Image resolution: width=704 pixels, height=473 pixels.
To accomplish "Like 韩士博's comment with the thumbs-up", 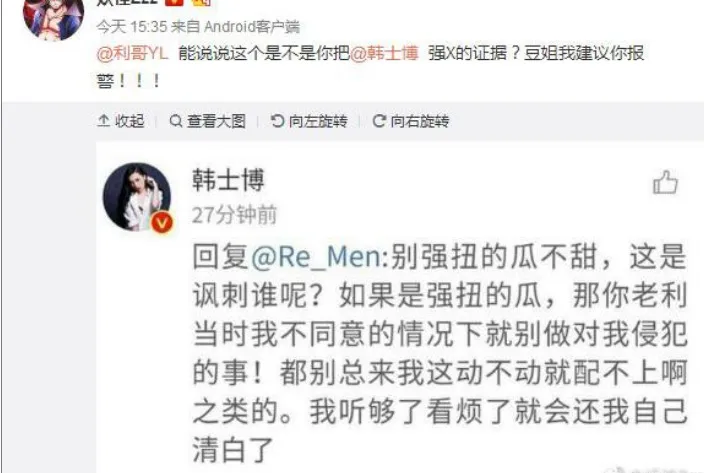I will (665, 183).
